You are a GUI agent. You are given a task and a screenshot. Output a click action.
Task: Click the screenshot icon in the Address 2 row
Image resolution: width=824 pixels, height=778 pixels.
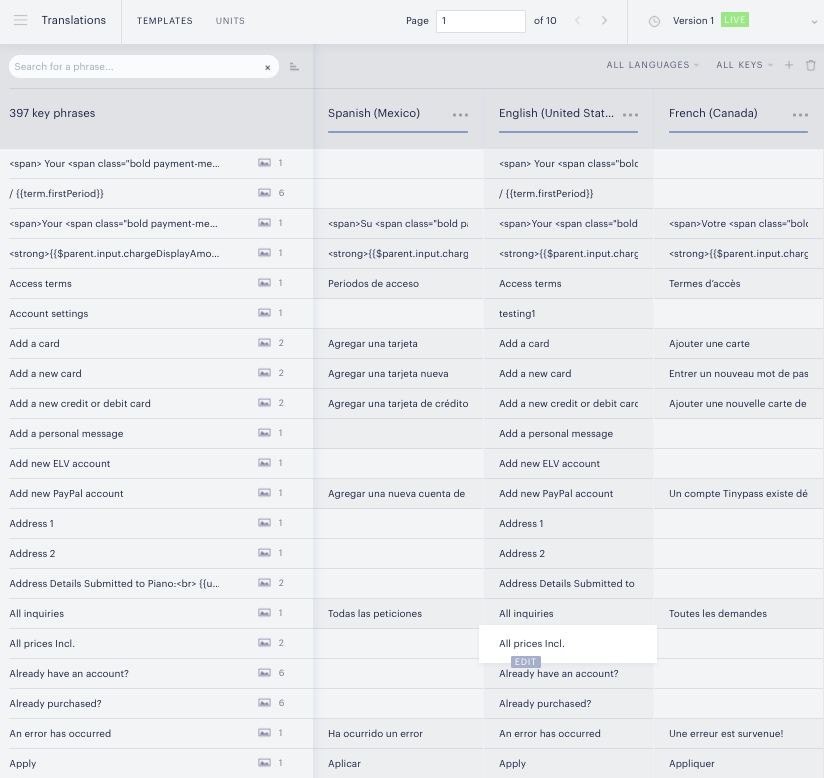click(x=264, y=552)
